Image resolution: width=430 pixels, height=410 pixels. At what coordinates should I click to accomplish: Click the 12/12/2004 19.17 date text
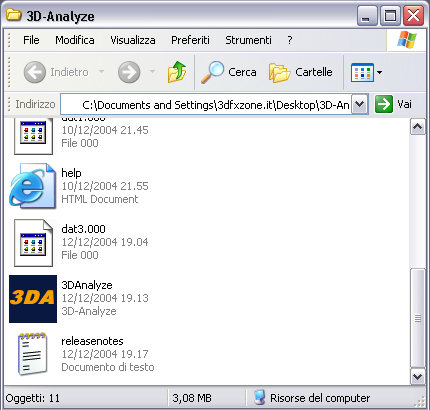105,354
